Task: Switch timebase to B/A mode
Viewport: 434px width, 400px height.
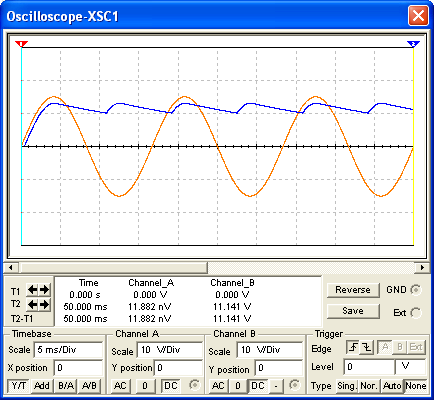Action: click(66, 386)
